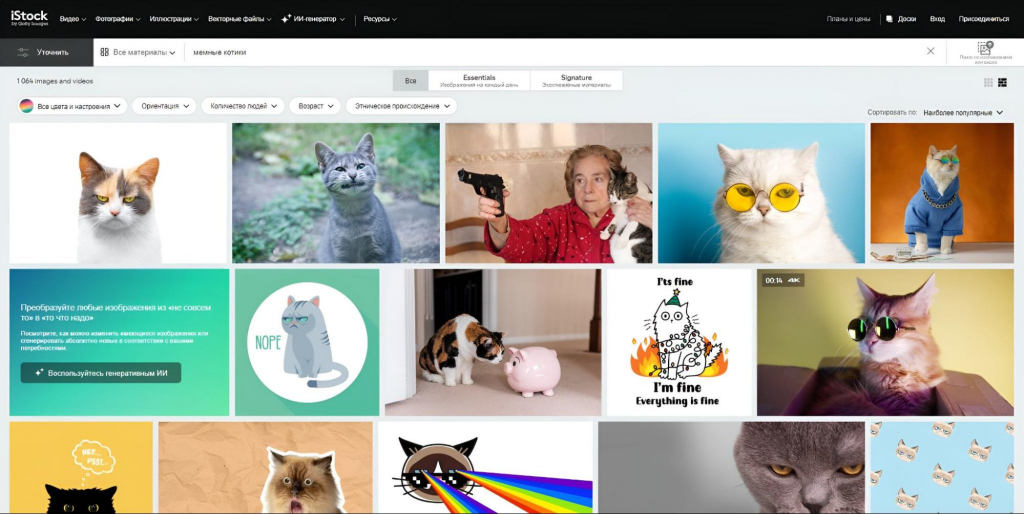This screenshot has height=514, width=1024.
Task: Open the Доски boards icon
Action: [890, 19]
